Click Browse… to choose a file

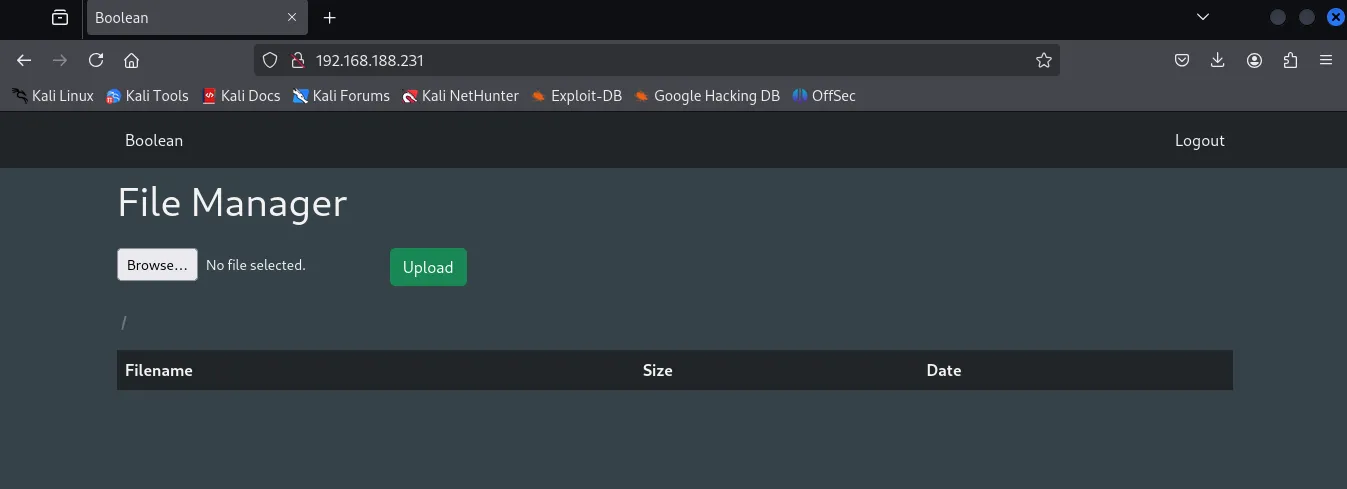tap(157, 265)
